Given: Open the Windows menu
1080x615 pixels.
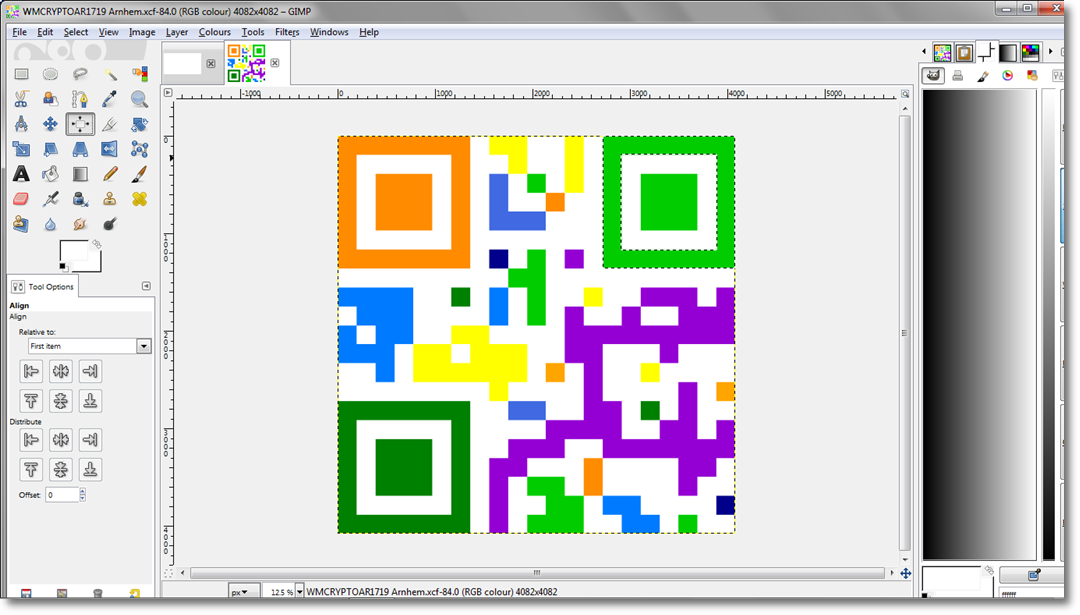Looking at the screenshot, I should (x=329, y=32).
